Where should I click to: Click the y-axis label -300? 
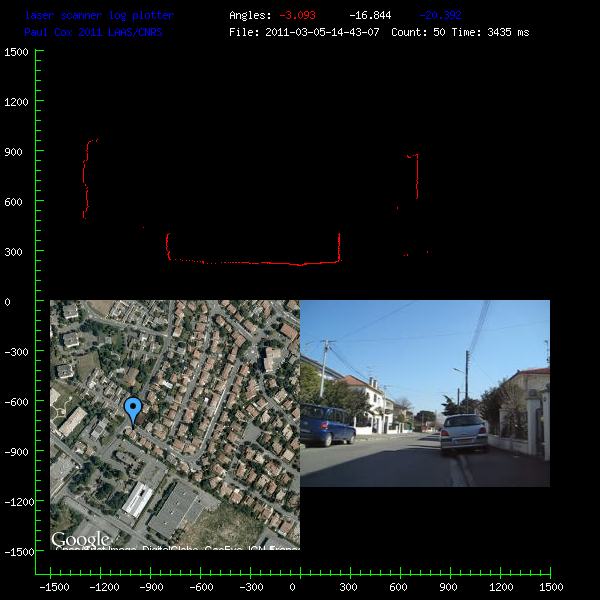click(16, 352)
